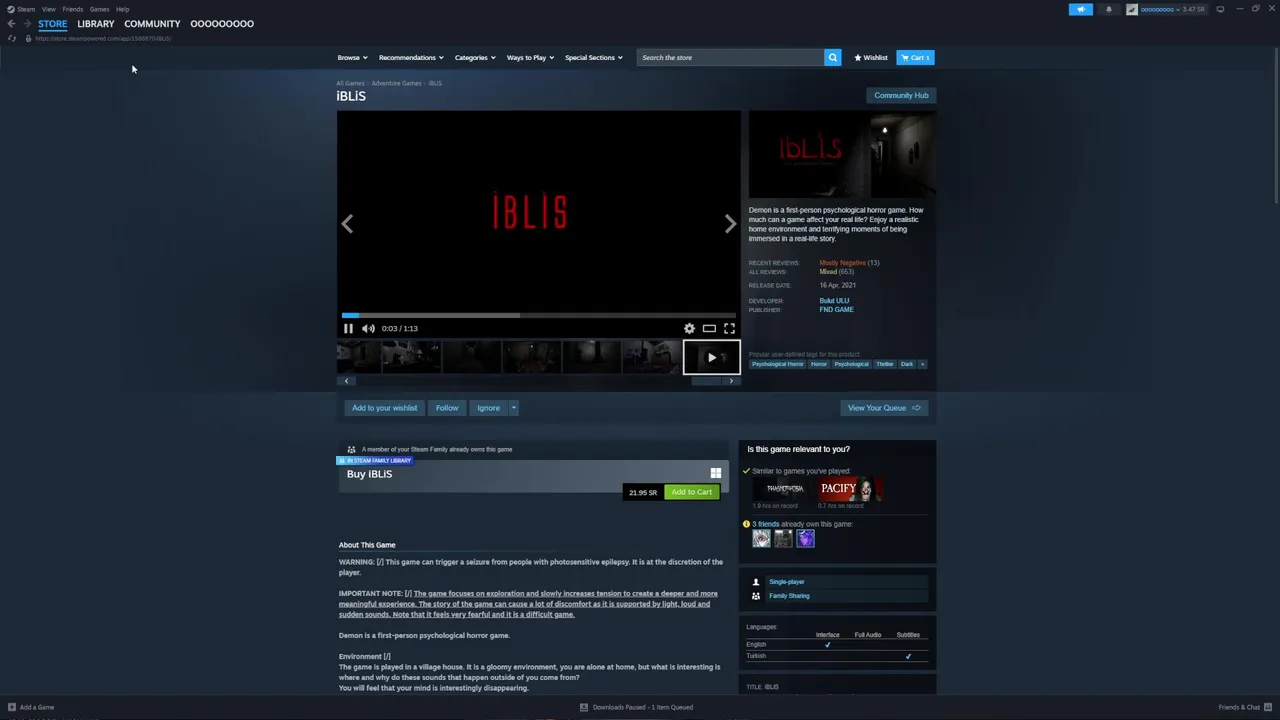The image size is (1280, 720).
Task: Select the highlighted trailer thumbnail
Action: coord(711,357)
